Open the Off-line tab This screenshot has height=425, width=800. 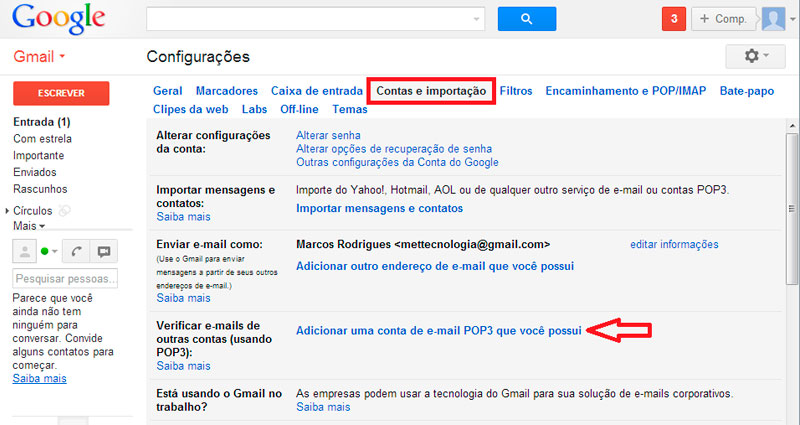click(299, 109)
